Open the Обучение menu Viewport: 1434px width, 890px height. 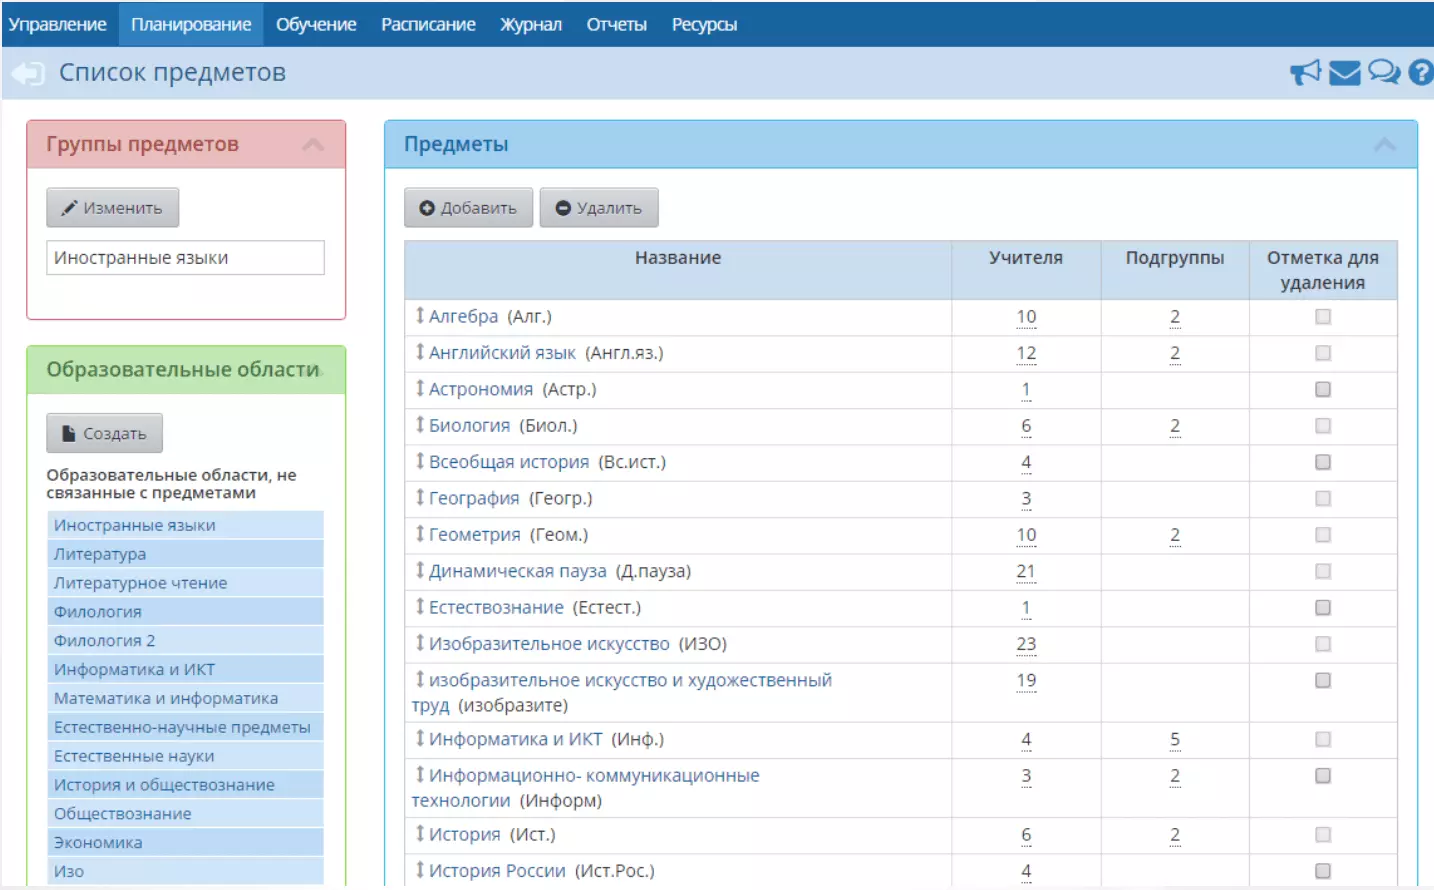coord(316,24)
